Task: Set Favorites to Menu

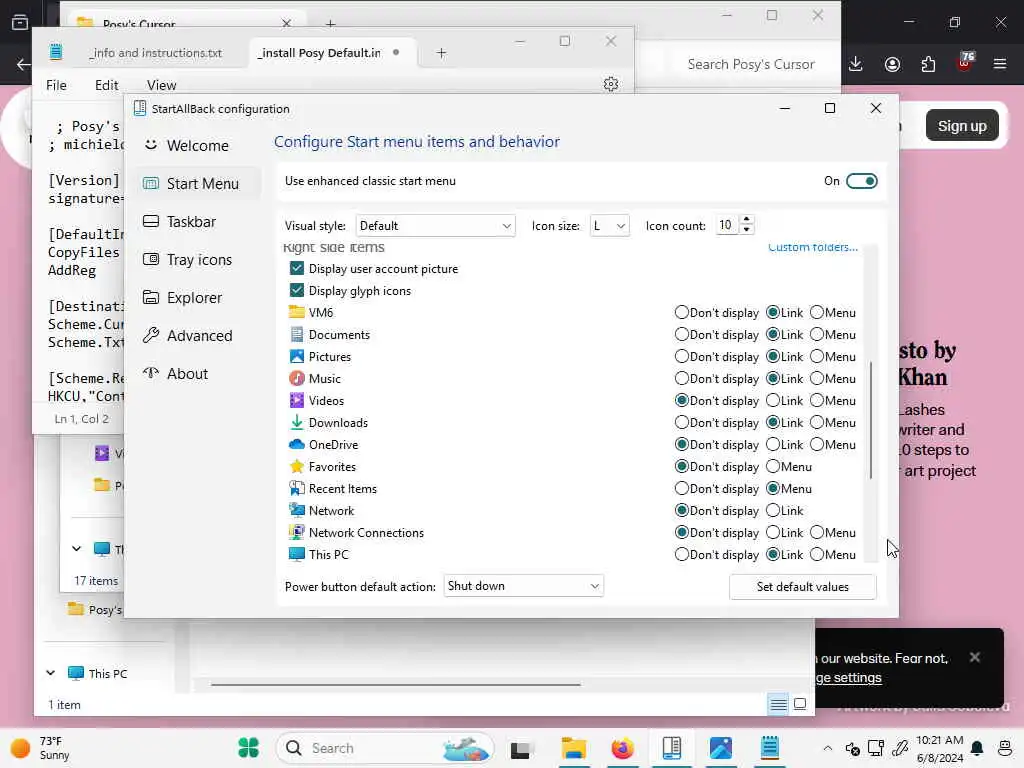Action: click(773, 466)
